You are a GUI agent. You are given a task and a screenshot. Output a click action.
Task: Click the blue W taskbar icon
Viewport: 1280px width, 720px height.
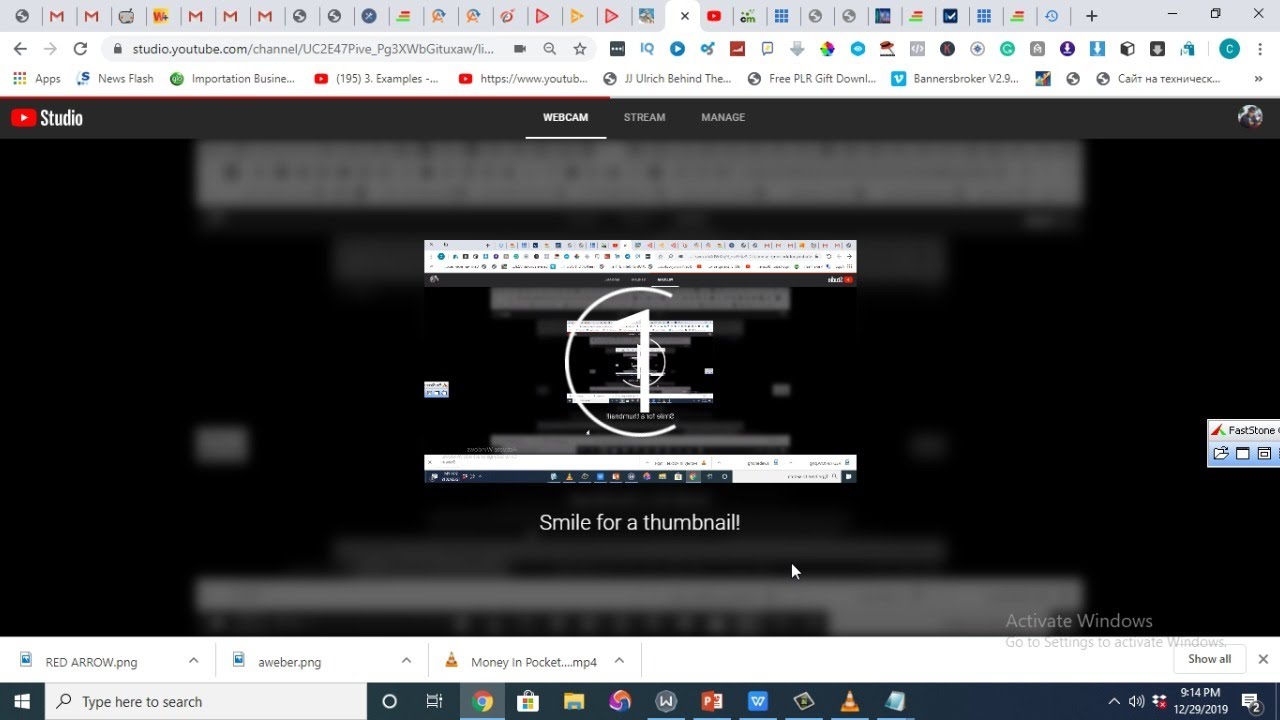(758, 701)
